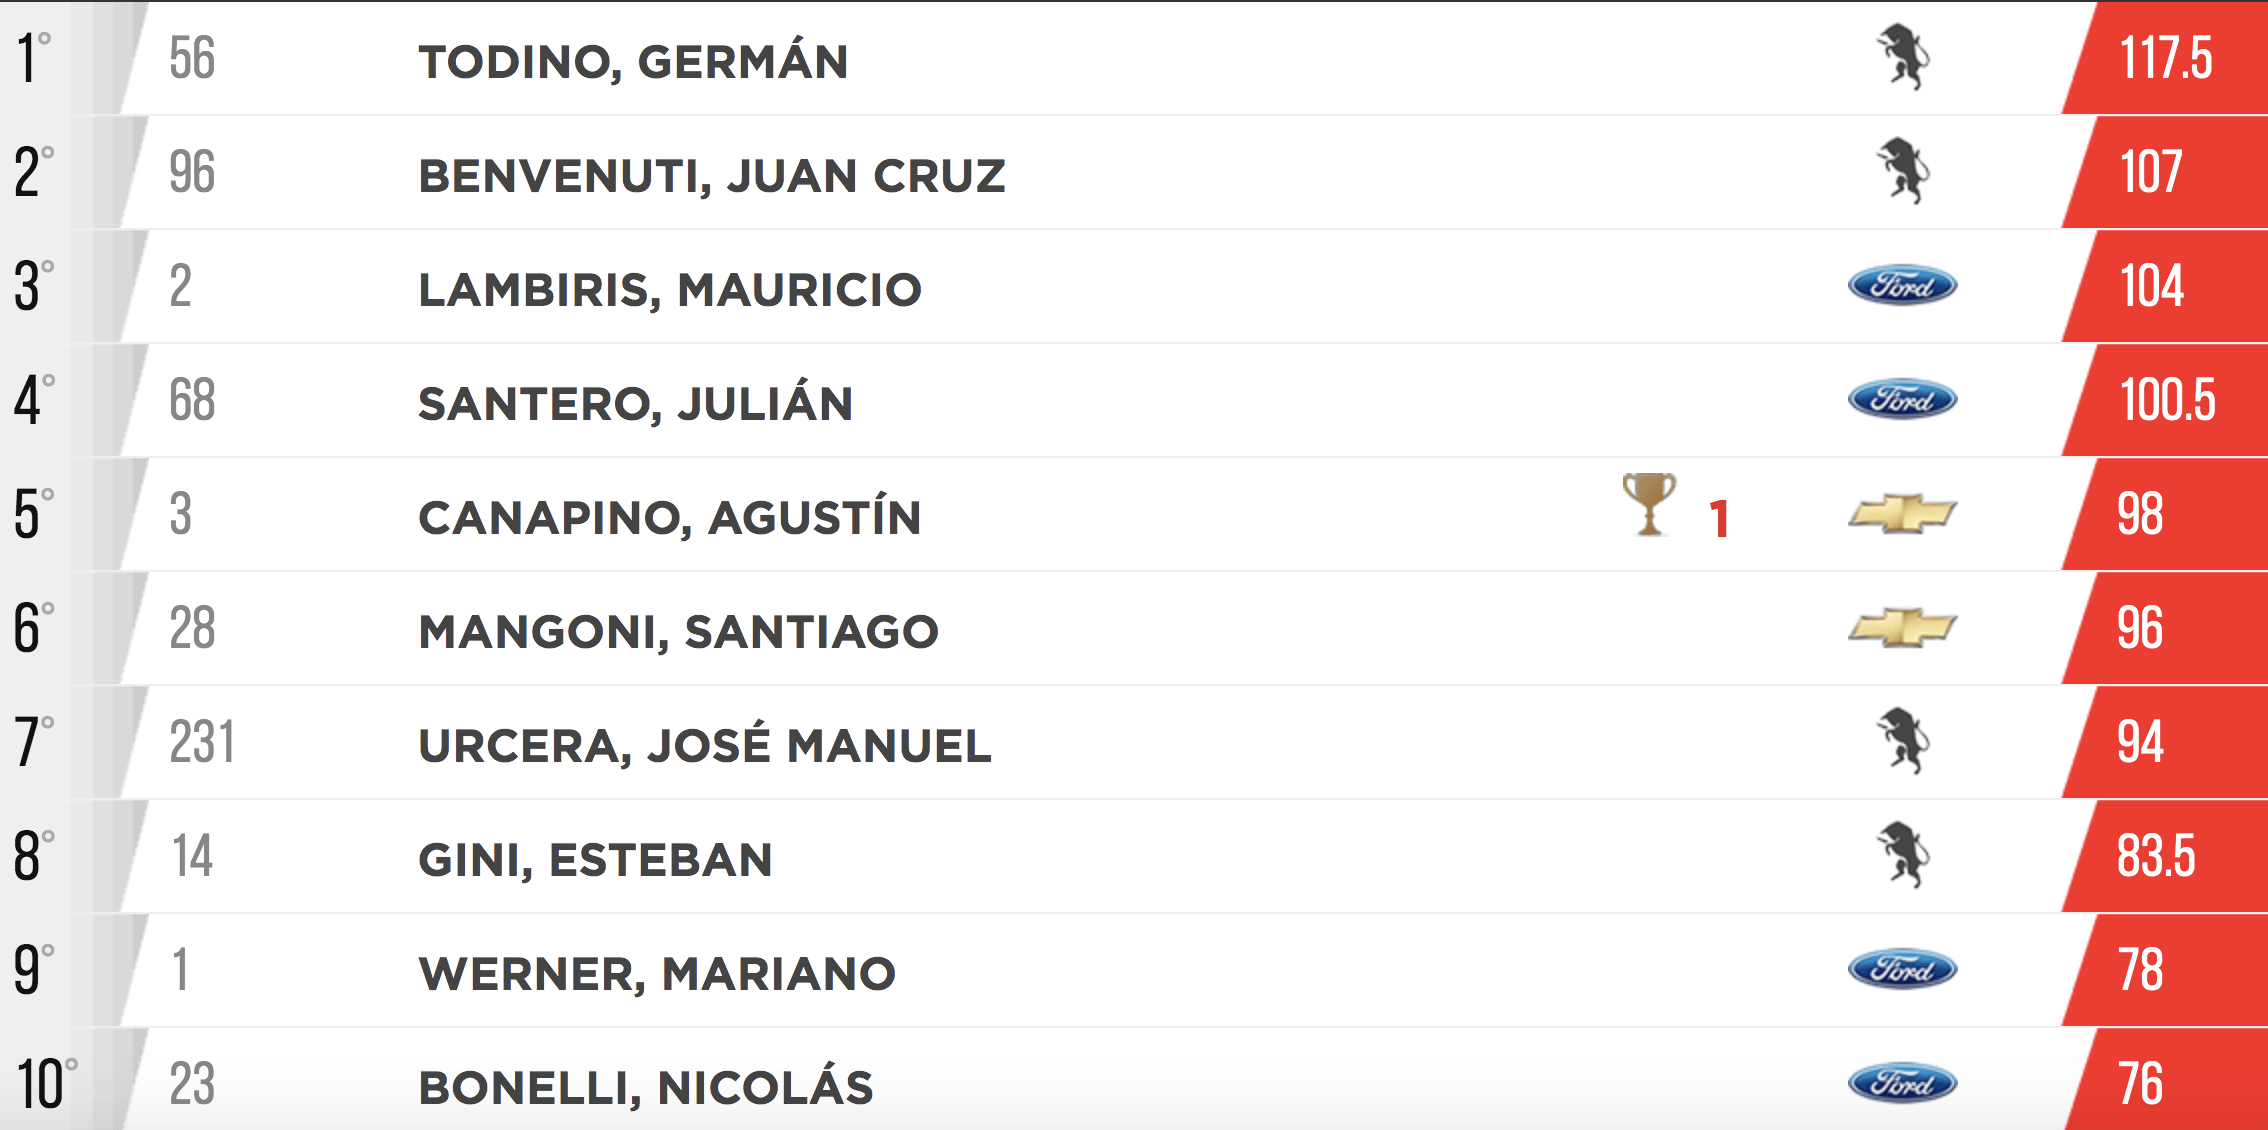
Task: Click the Ford badge for Bonelli, Nicolás
Action: coord(1902,1084)
